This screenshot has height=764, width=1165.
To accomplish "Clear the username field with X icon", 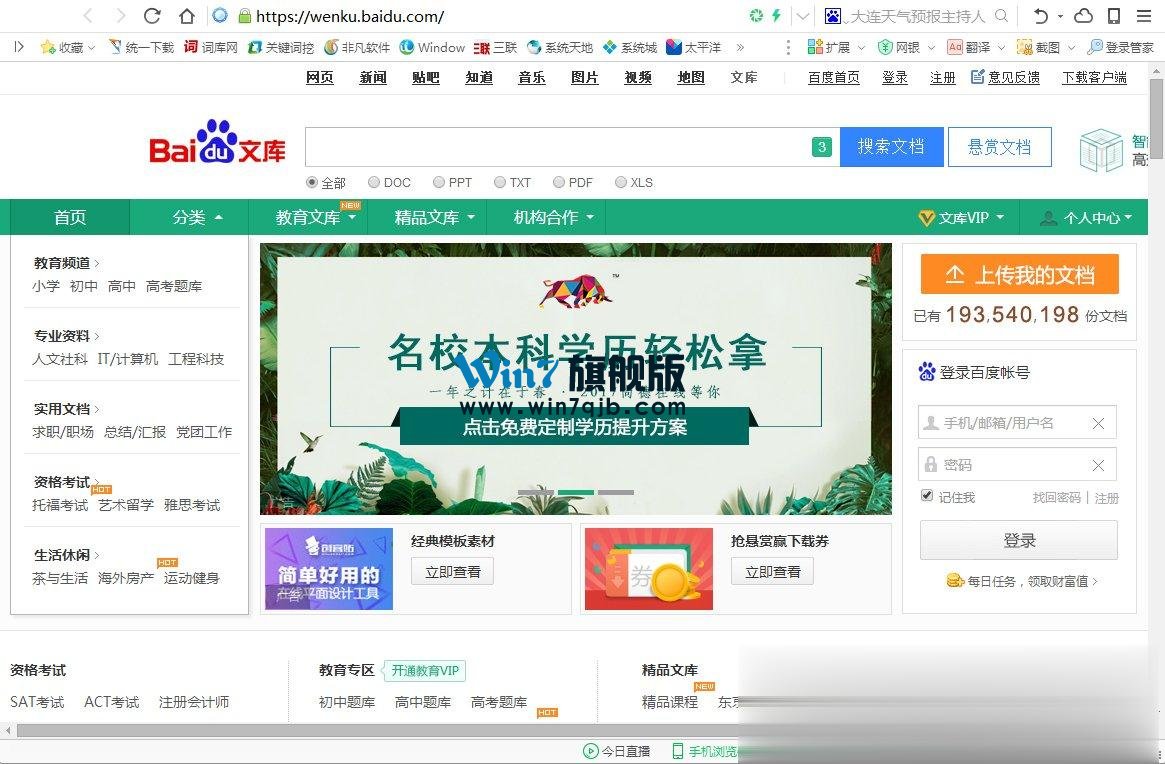I will [1098, 423].
